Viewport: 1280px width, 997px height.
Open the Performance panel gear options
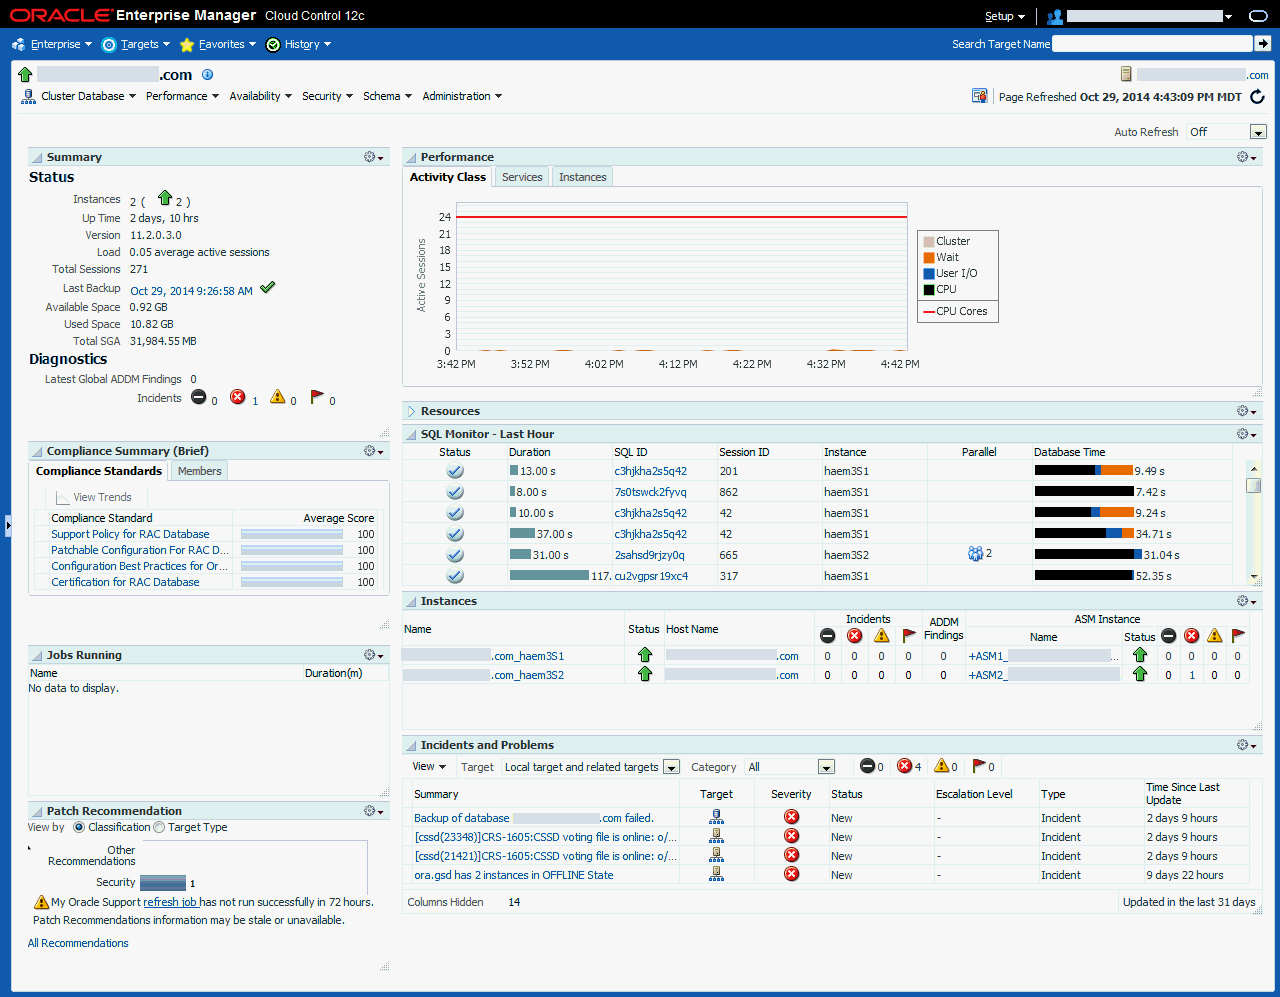click(1247, 157)
